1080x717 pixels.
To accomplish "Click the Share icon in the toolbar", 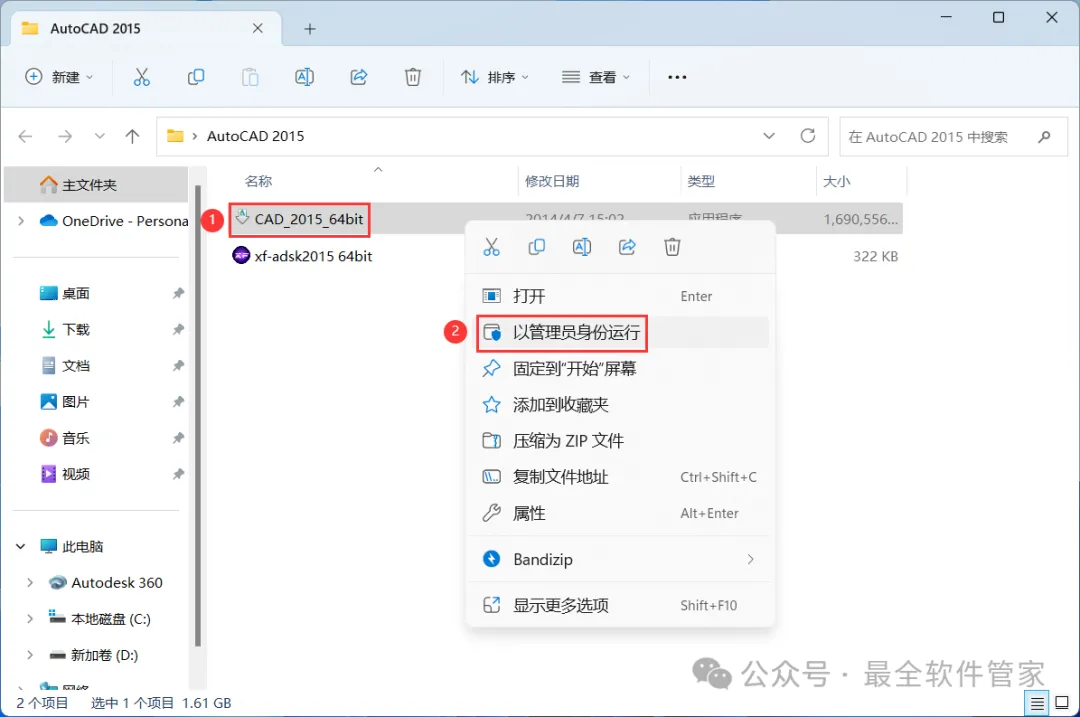I will [359, 77].
